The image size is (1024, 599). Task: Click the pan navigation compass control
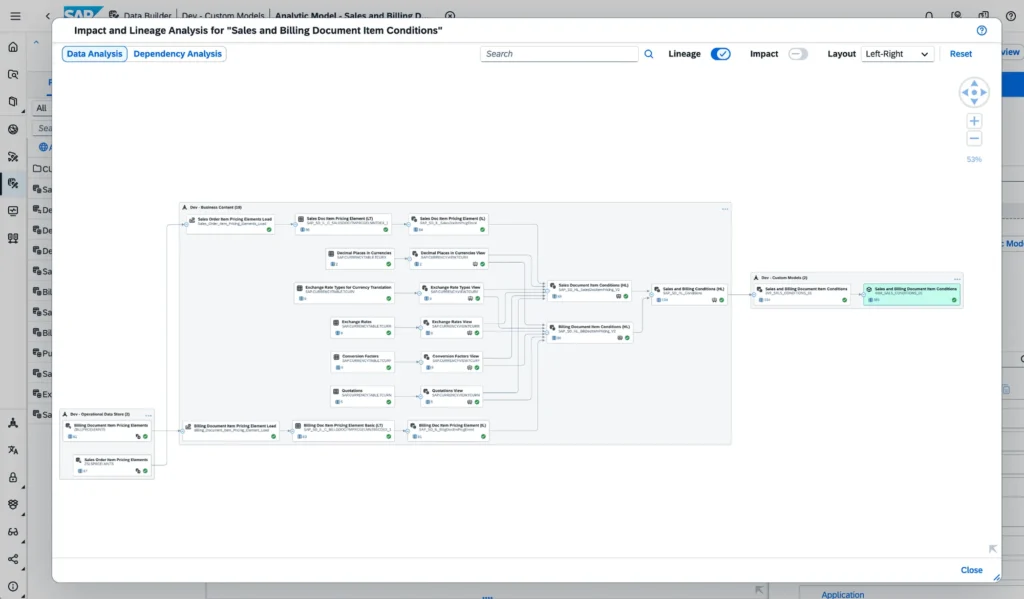click(x=974, y=92)
